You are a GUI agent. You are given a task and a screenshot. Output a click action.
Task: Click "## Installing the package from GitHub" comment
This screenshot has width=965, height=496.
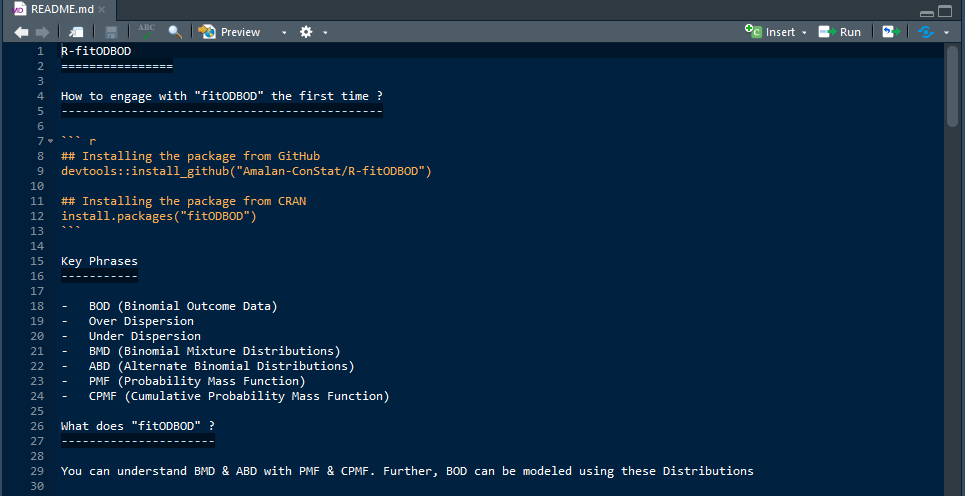[x=190, y=156]
